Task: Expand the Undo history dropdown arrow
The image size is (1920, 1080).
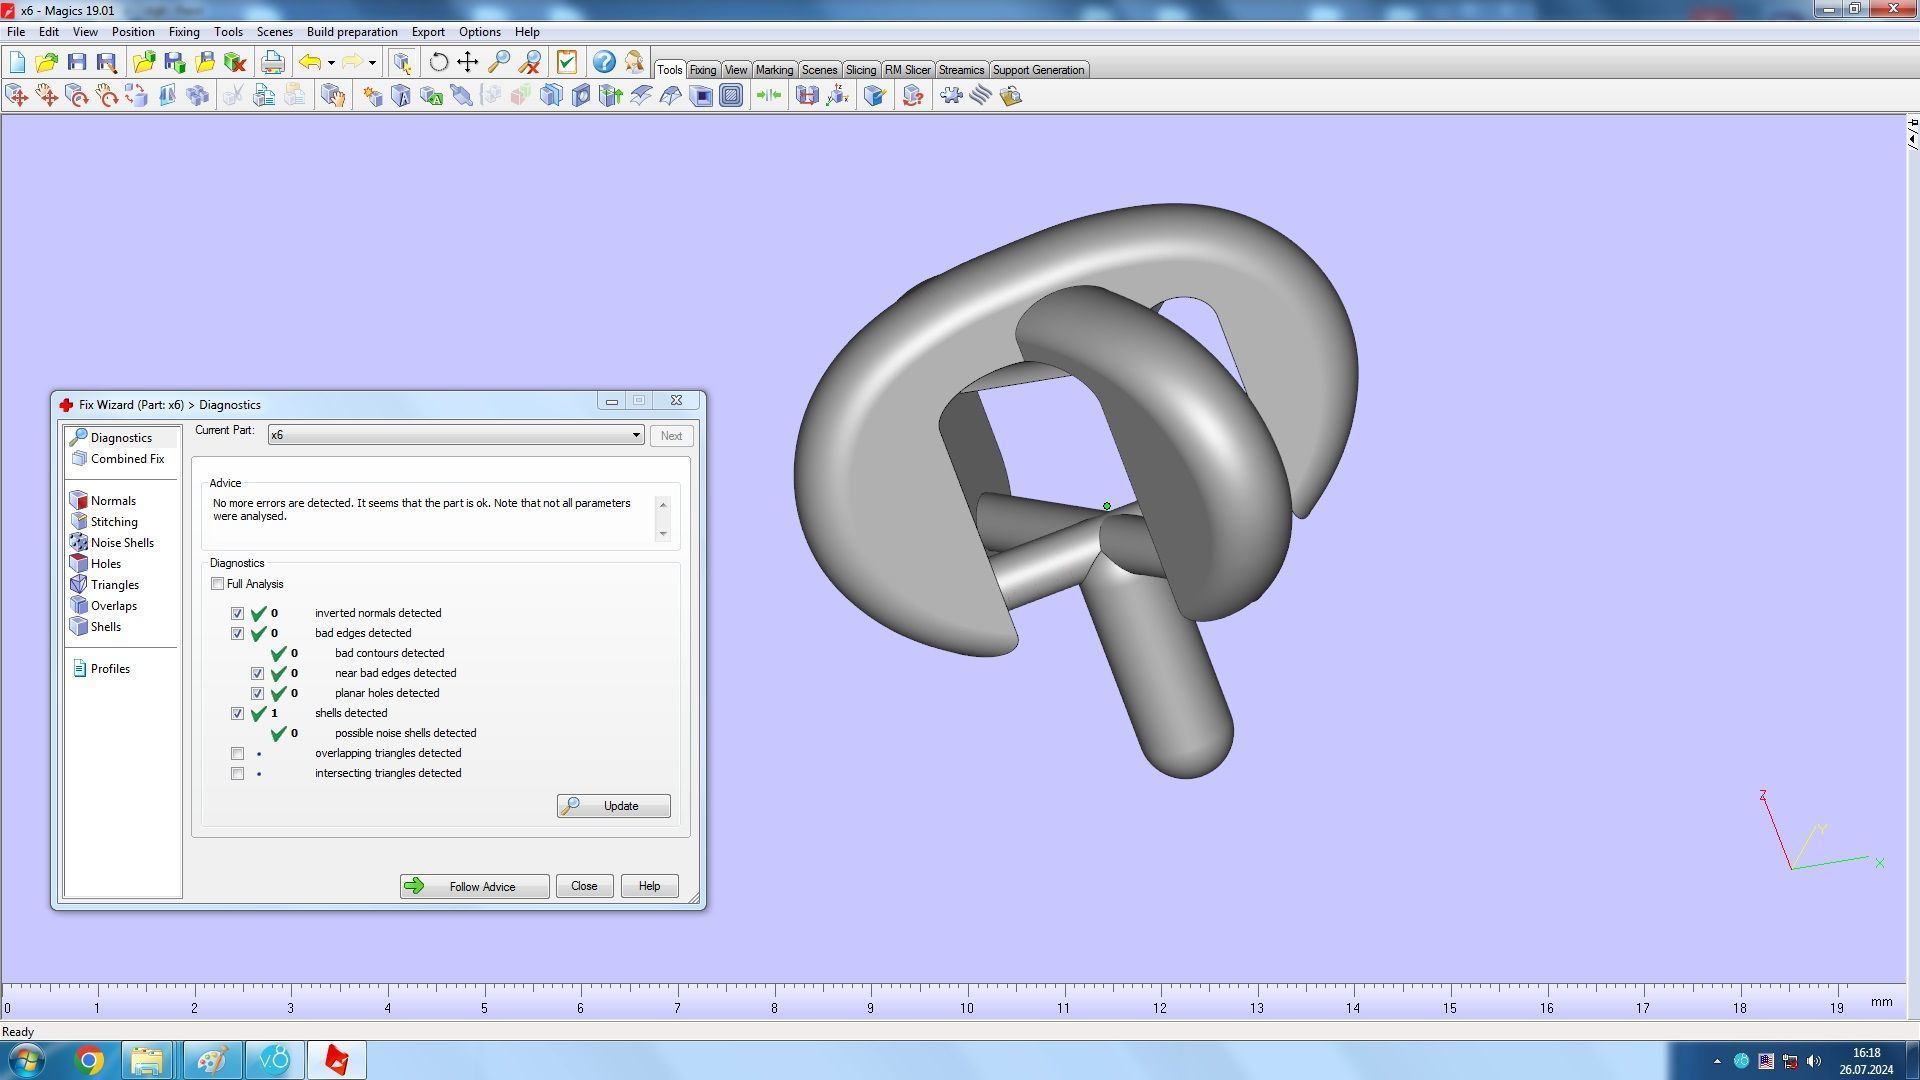Action: click(x=331, y=63)
